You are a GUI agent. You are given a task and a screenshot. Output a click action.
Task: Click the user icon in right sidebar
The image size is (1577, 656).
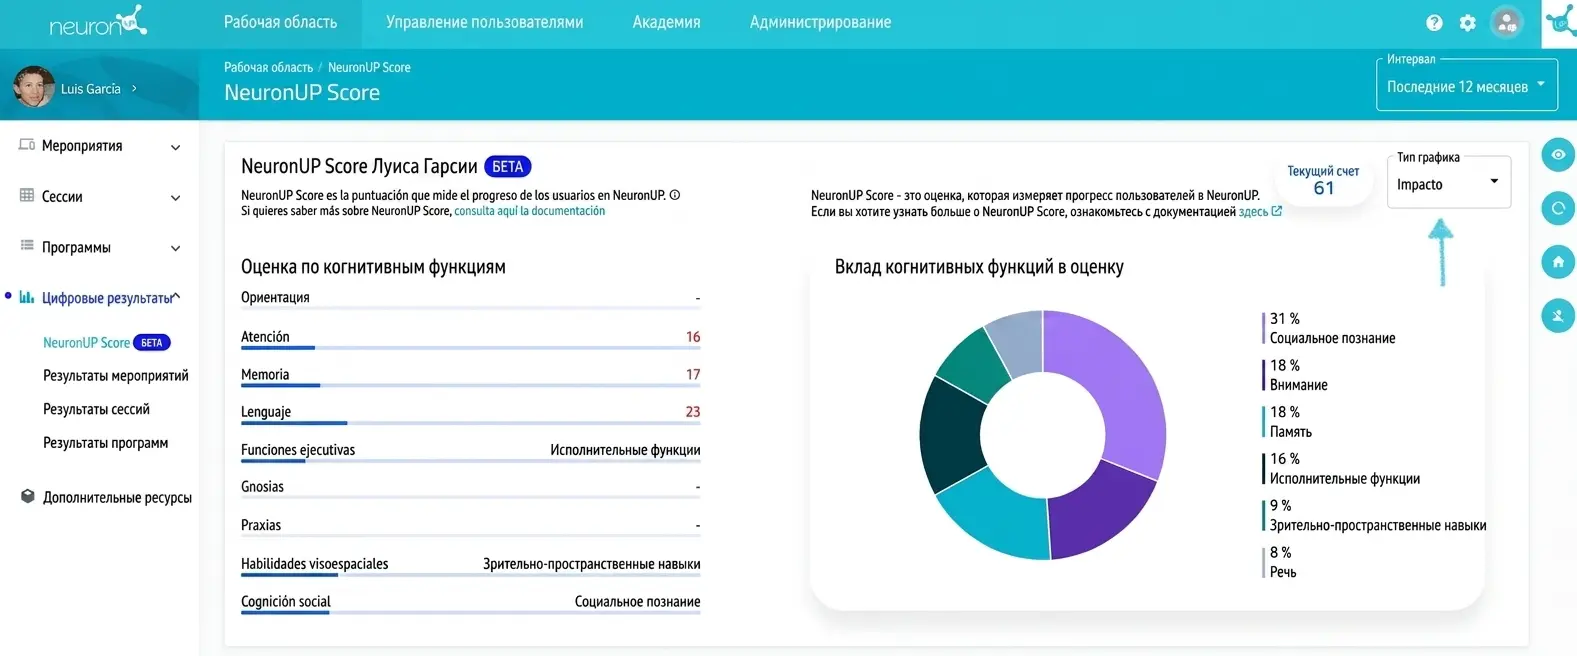(1558, 316)
